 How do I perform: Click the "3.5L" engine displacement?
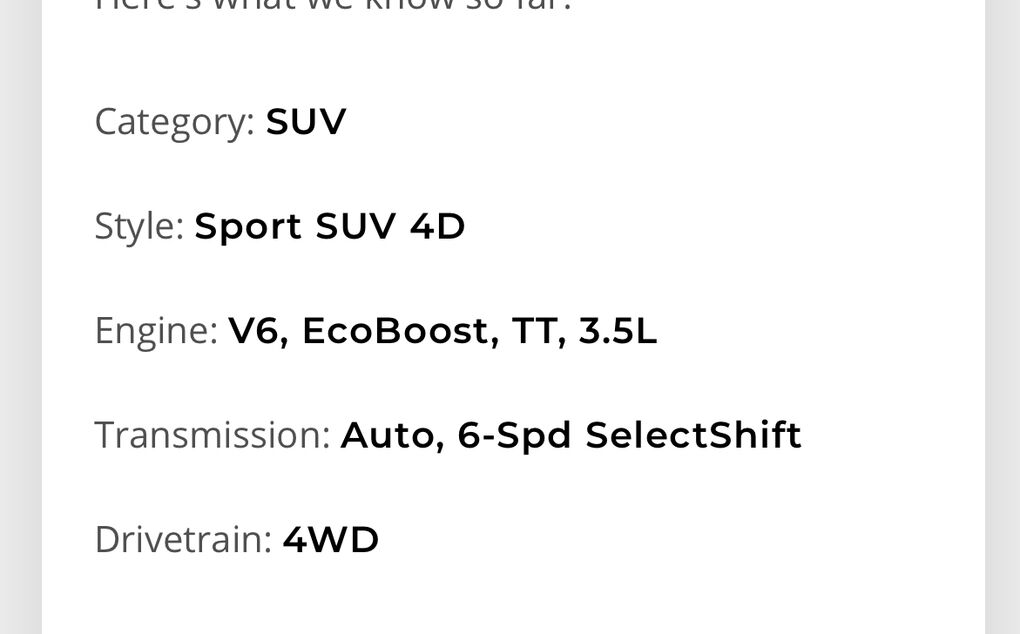618,331
